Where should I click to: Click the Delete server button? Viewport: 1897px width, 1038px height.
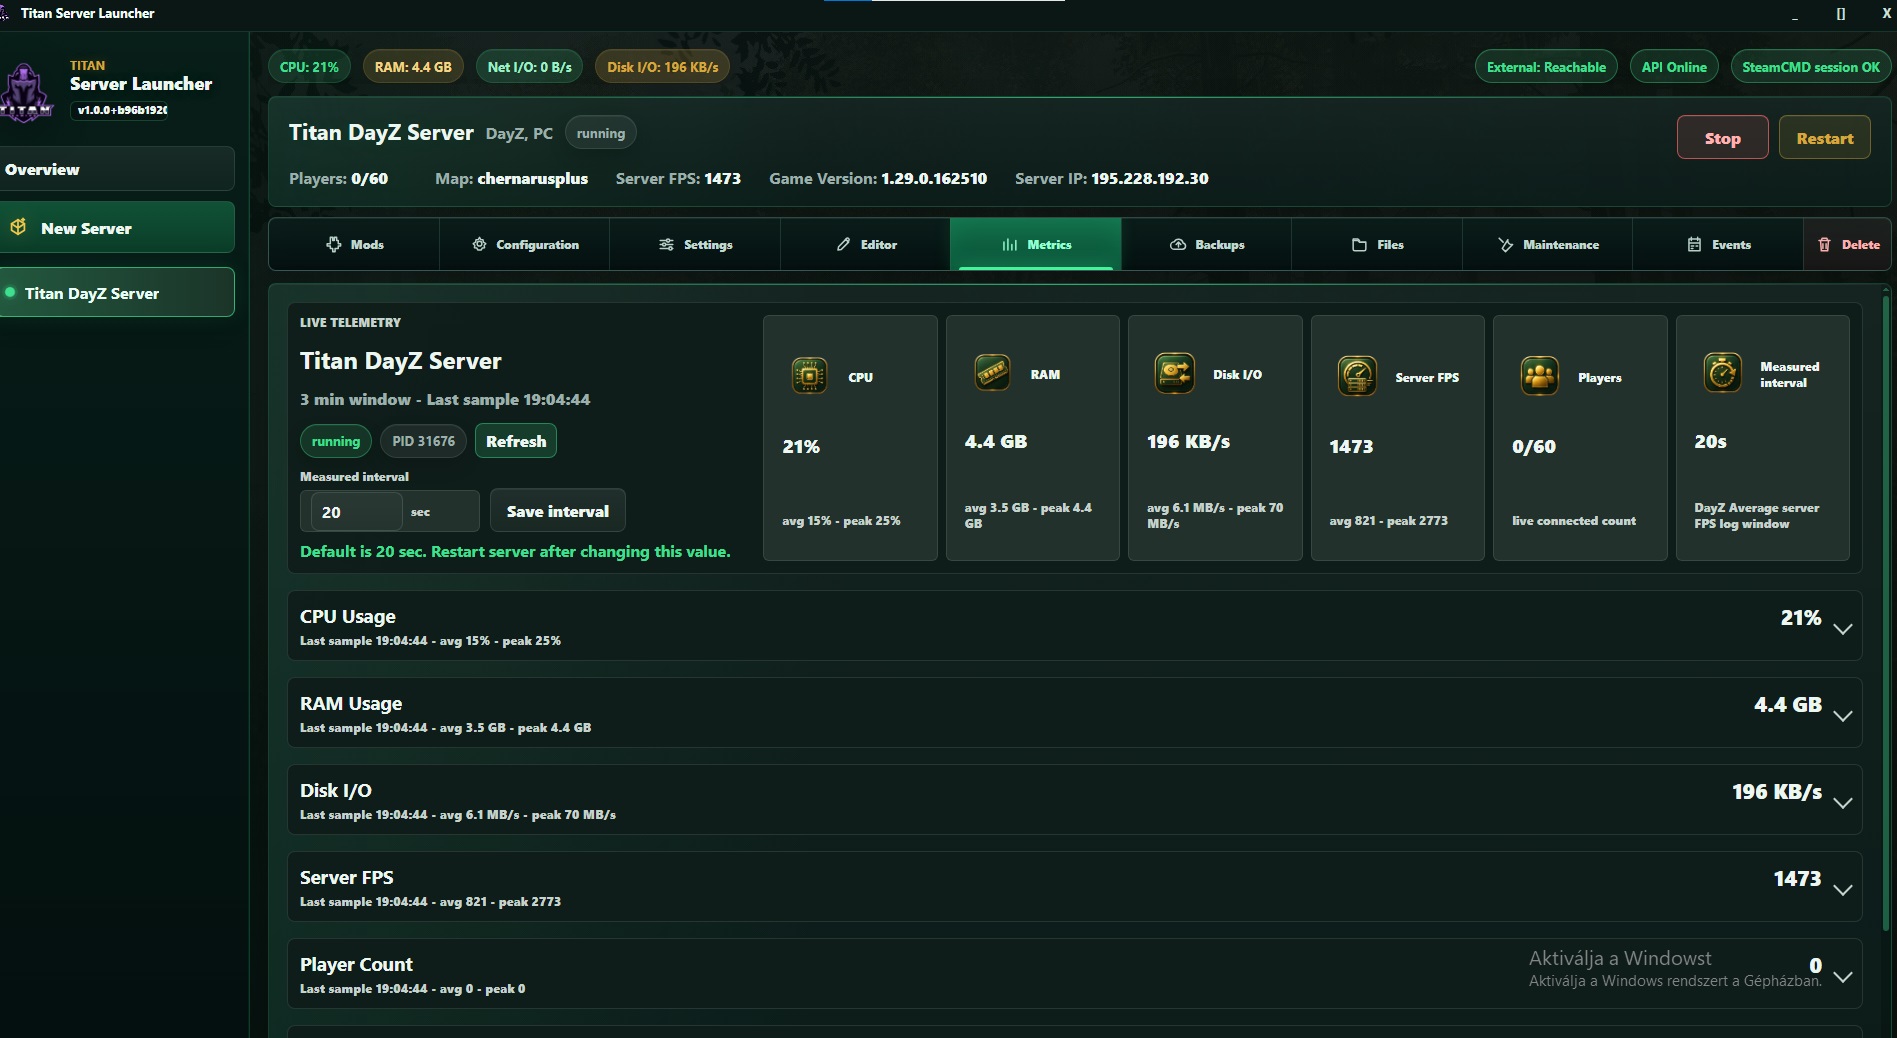click(x=1848, y=244)
